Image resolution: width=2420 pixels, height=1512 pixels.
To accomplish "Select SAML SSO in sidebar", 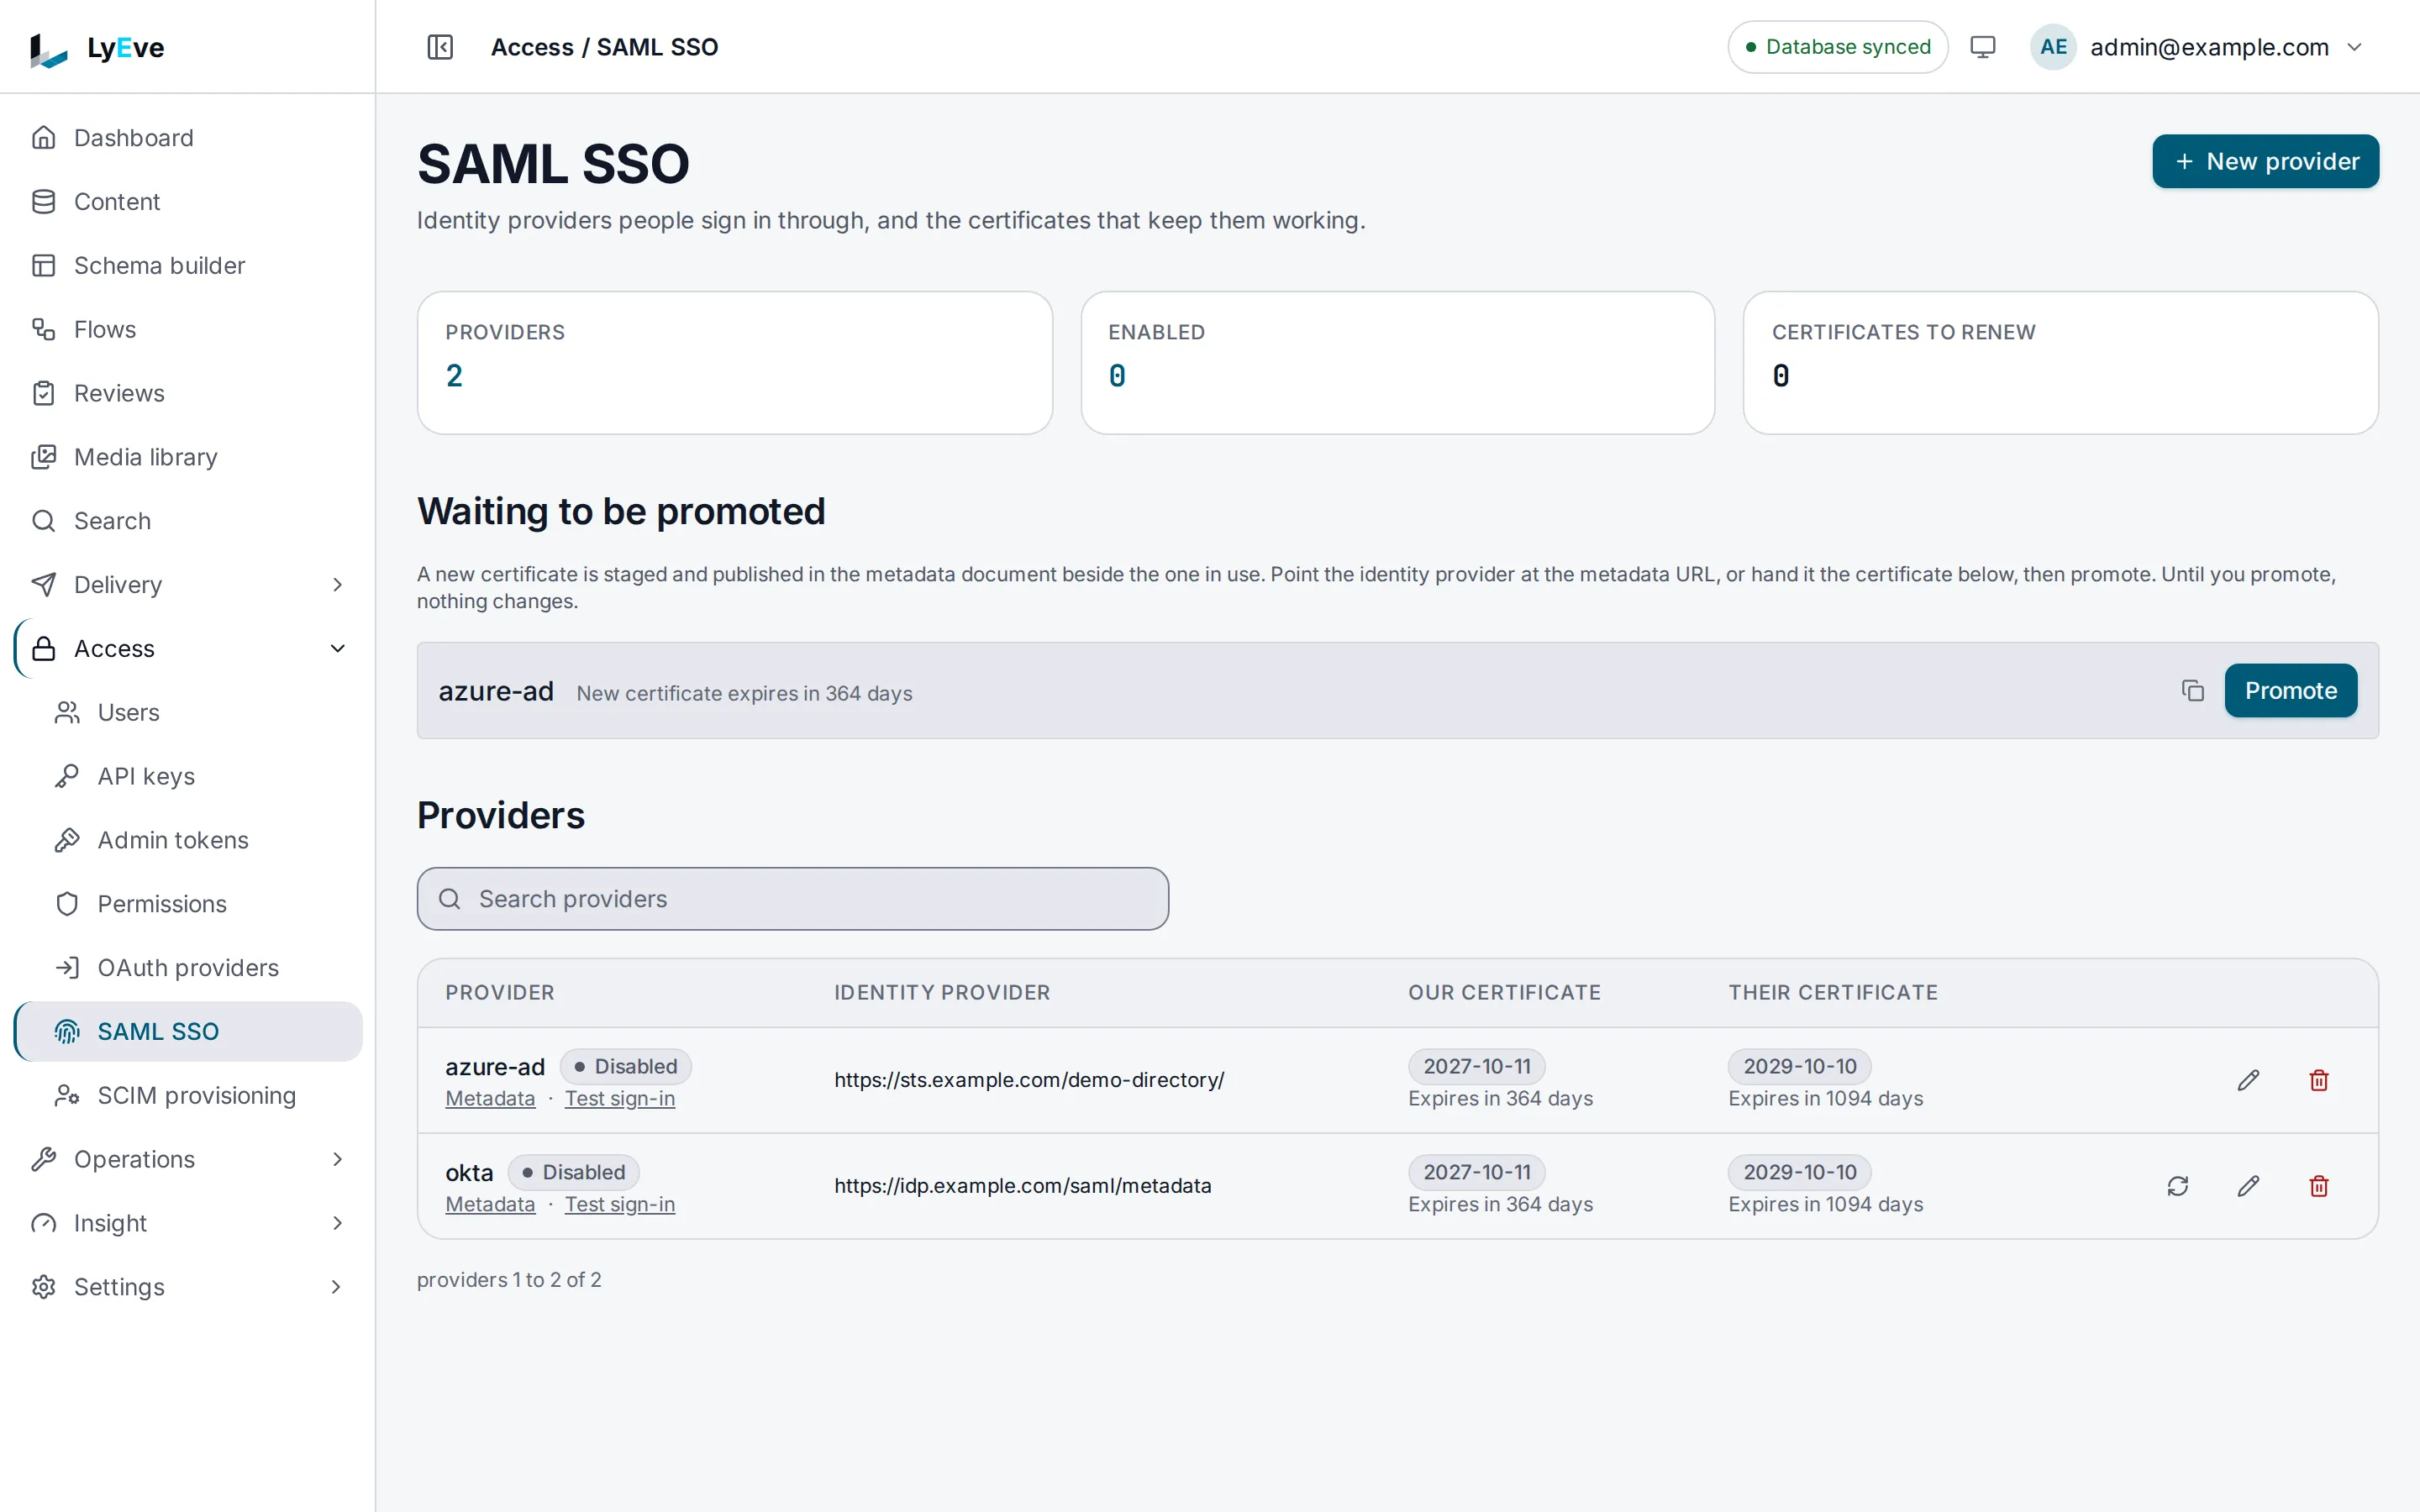I will tap(188, 1032).
